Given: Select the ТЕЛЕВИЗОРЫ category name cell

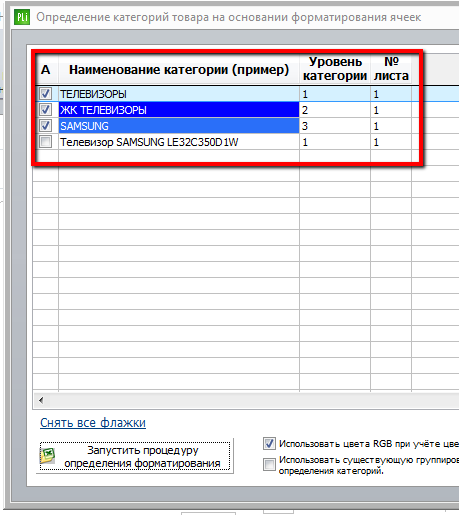Looking at the screenshot, I should (x=179, y=94).
